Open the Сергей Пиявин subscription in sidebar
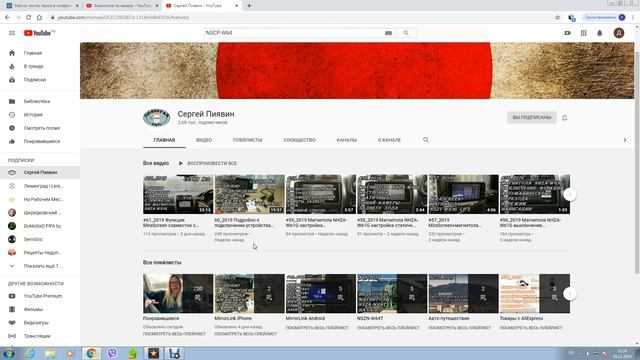This screenshot has width=640, height=360. (40, 173)
